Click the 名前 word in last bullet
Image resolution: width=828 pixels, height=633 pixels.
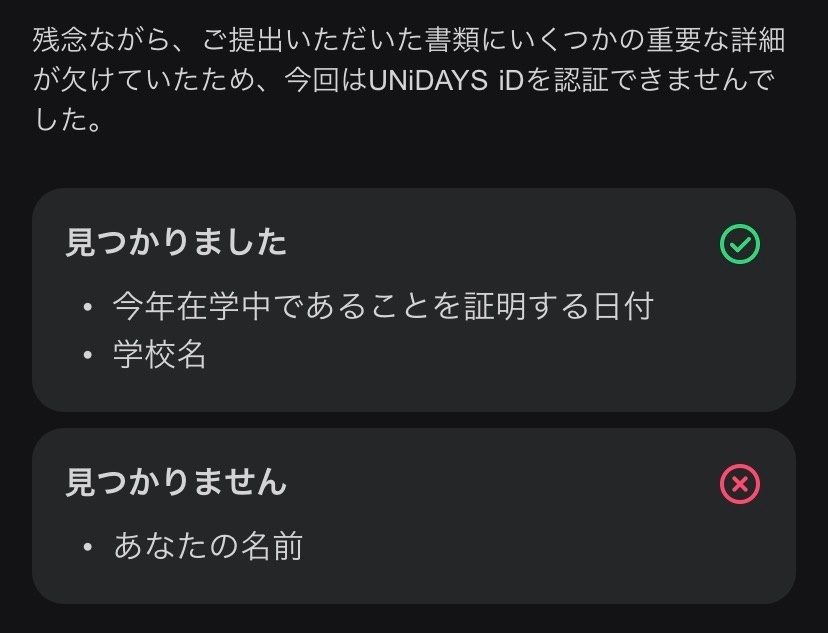click(272, 546)
